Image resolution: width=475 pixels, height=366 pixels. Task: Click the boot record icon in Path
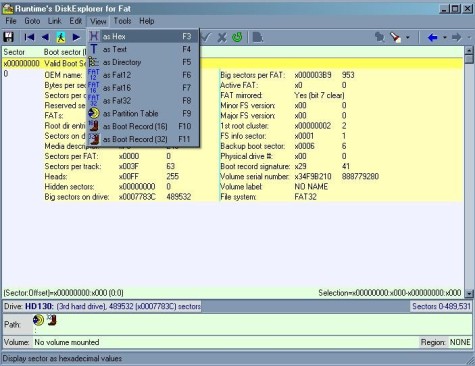(52, 320)
